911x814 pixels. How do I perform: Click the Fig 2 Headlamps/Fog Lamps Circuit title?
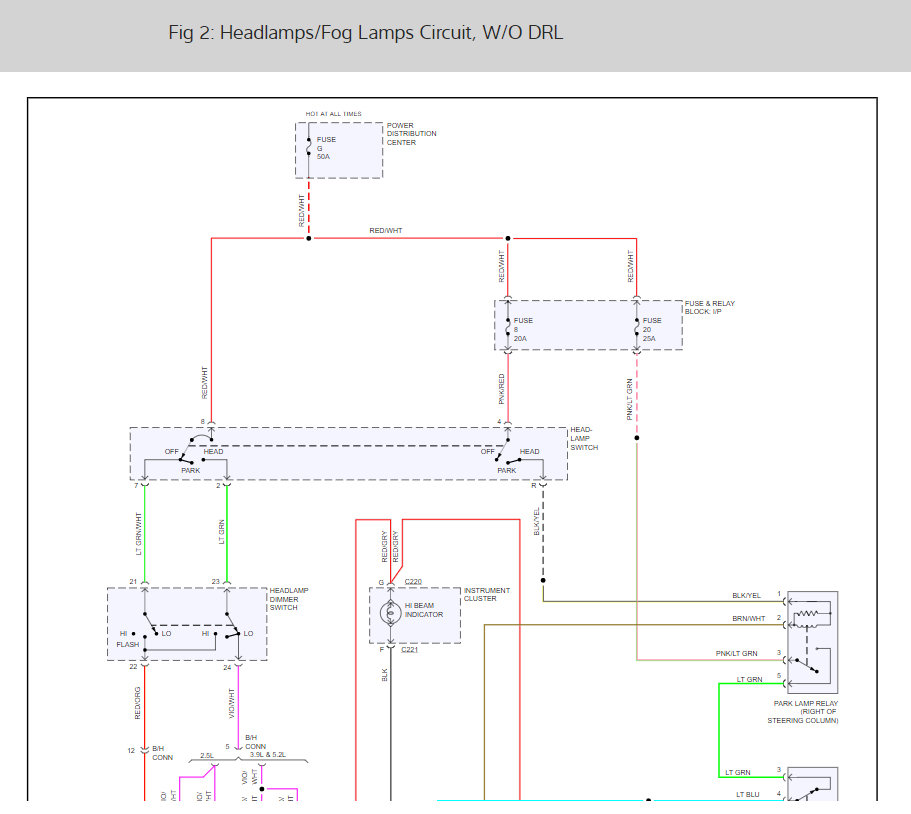coord(365,33)
